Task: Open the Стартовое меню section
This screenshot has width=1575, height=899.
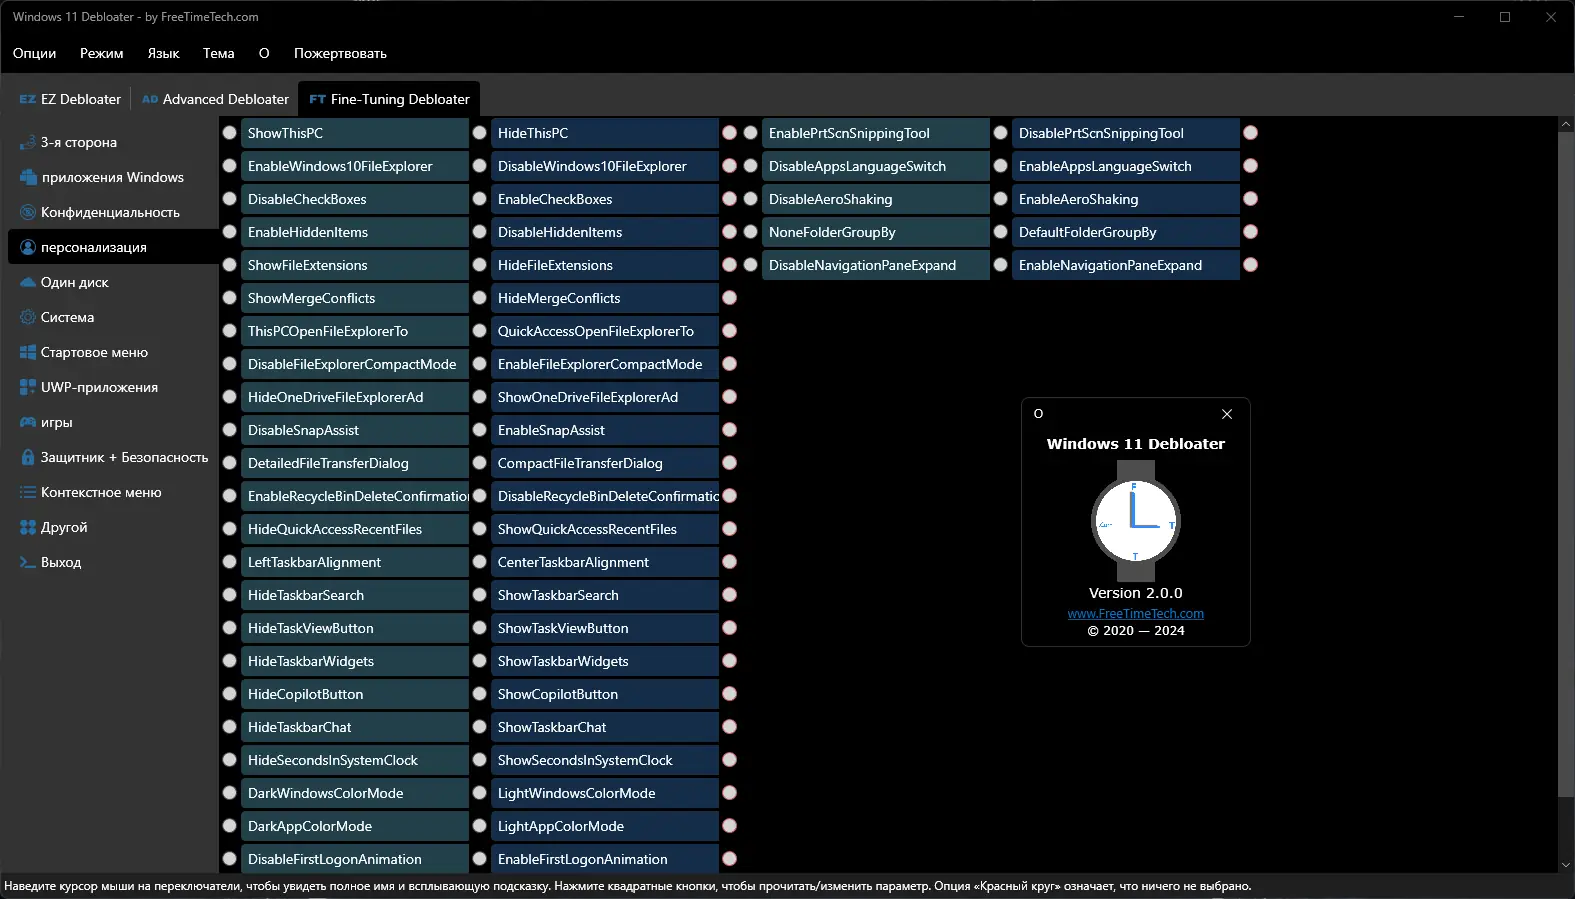Action: 112,352
